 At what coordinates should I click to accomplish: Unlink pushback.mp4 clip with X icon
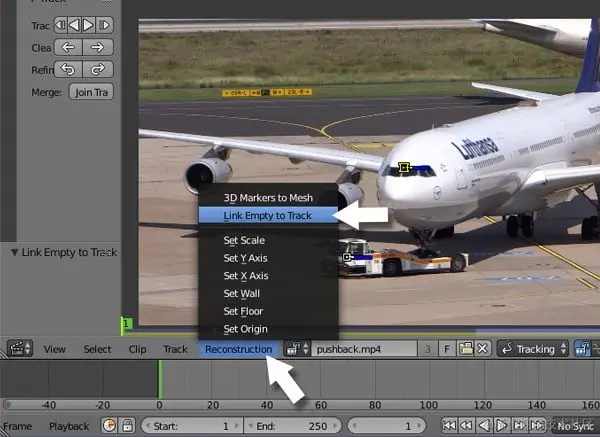(483, 349)
